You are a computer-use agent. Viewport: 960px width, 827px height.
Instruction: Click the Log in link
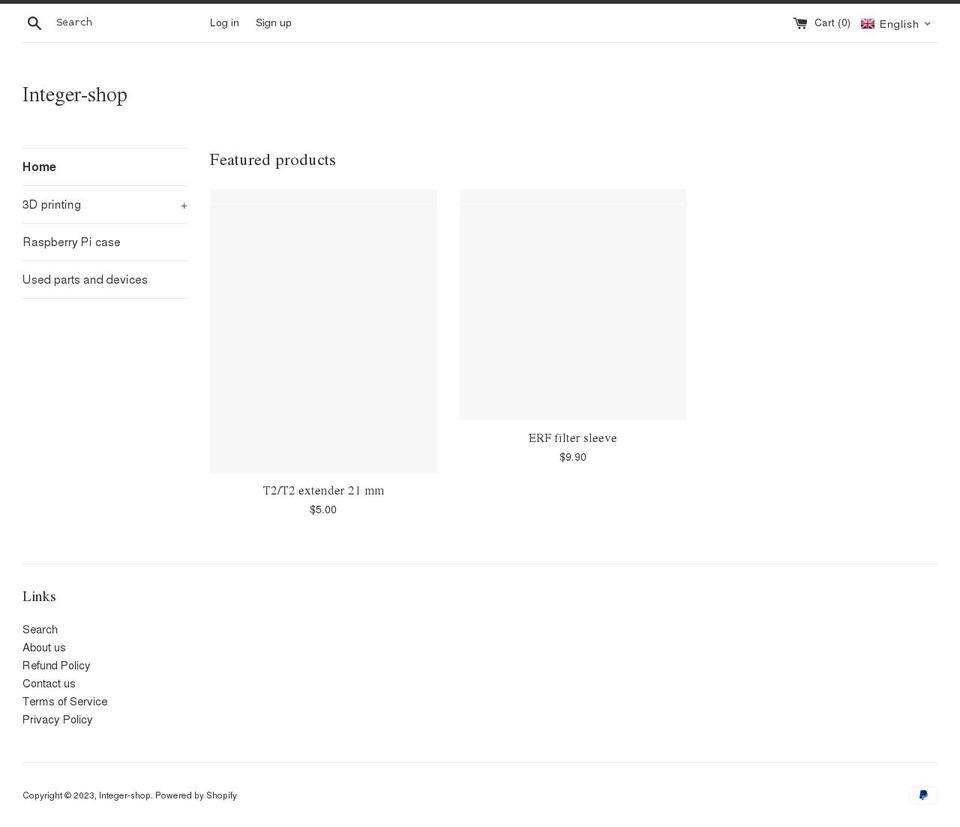pyautogui.click(x=224, y=22)
